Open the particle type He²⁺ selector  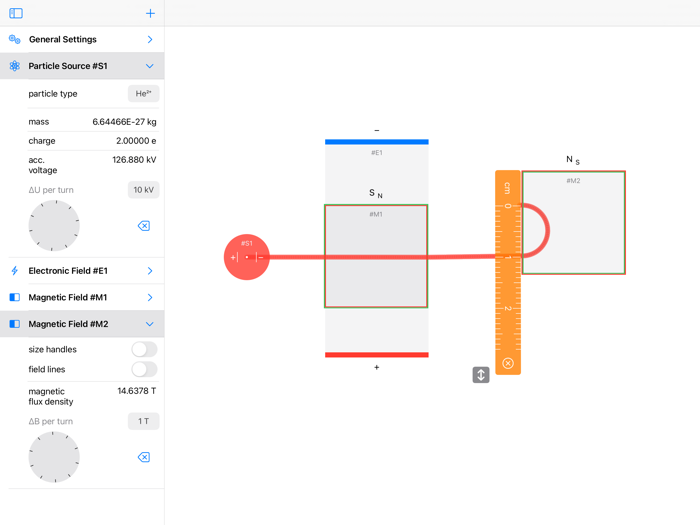pos(143,93)
